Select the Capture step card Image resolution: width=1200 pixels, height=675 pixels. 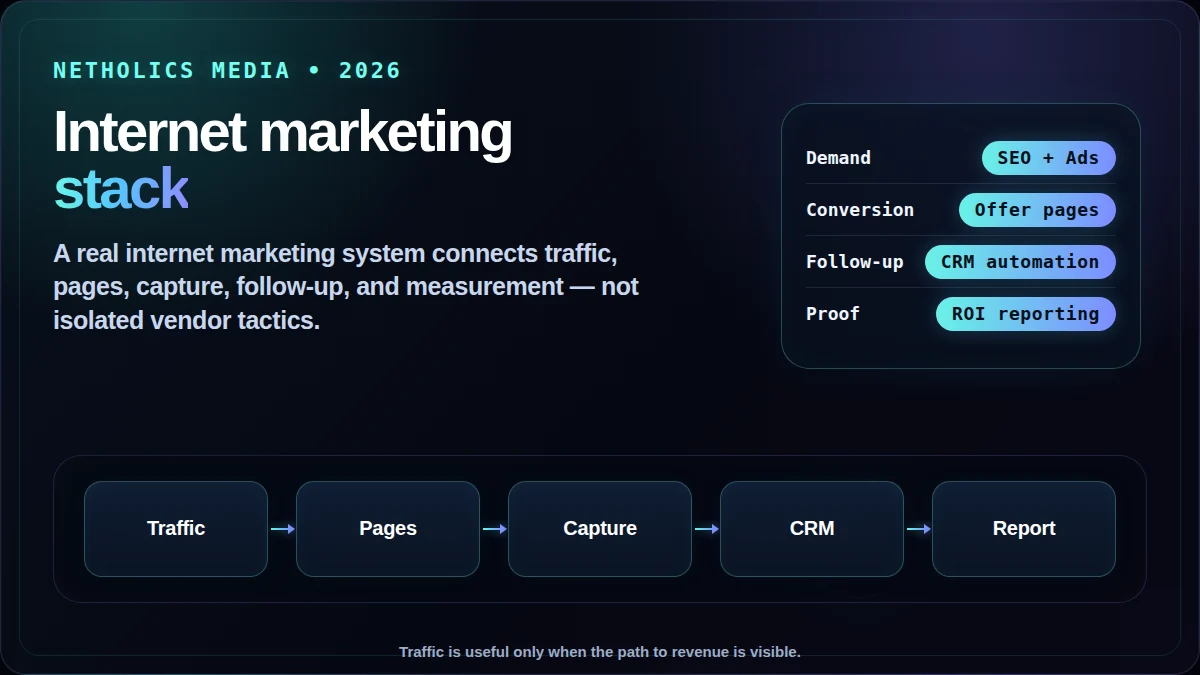coord(600,529)
